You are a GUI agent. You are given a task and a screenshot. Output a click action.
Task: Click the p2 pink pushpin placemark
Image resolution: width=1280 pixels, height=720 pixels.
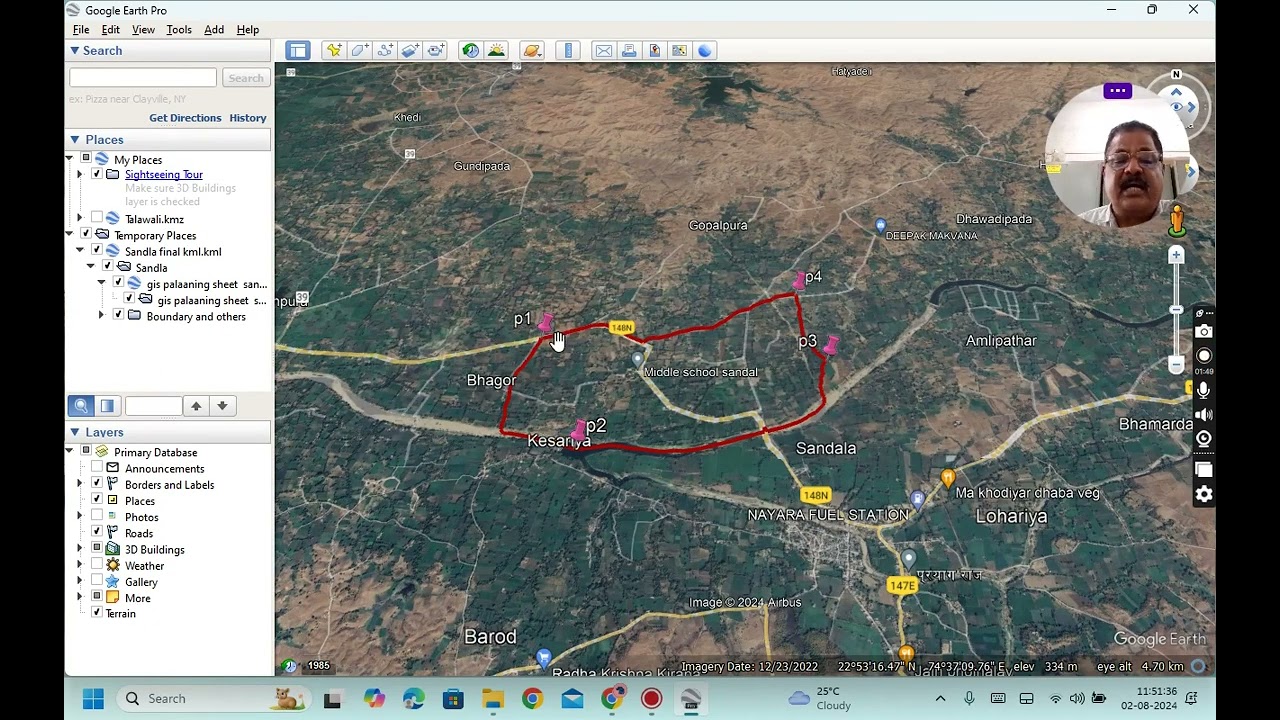[577, 430]
